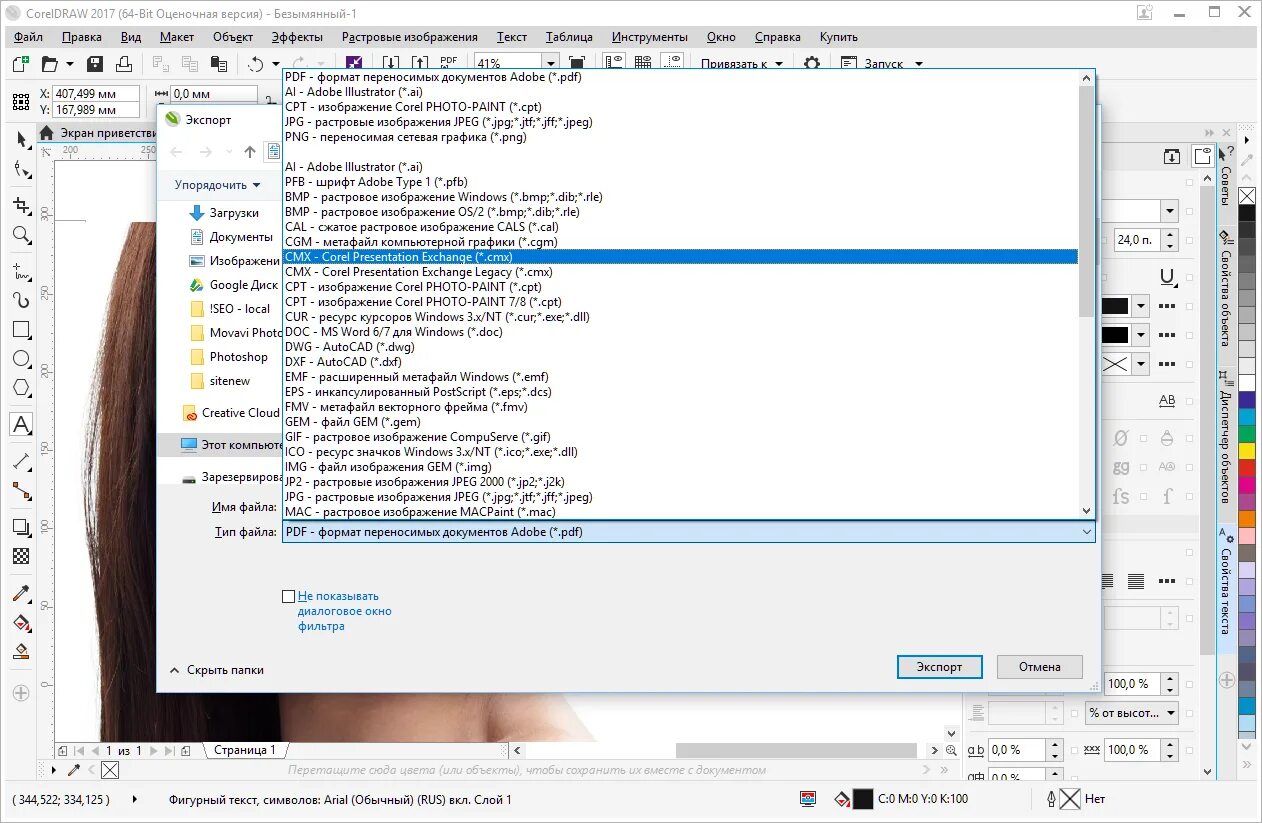Open the 'Файл' menu
Screen dimensions: 1262x823
coord(28,37)
